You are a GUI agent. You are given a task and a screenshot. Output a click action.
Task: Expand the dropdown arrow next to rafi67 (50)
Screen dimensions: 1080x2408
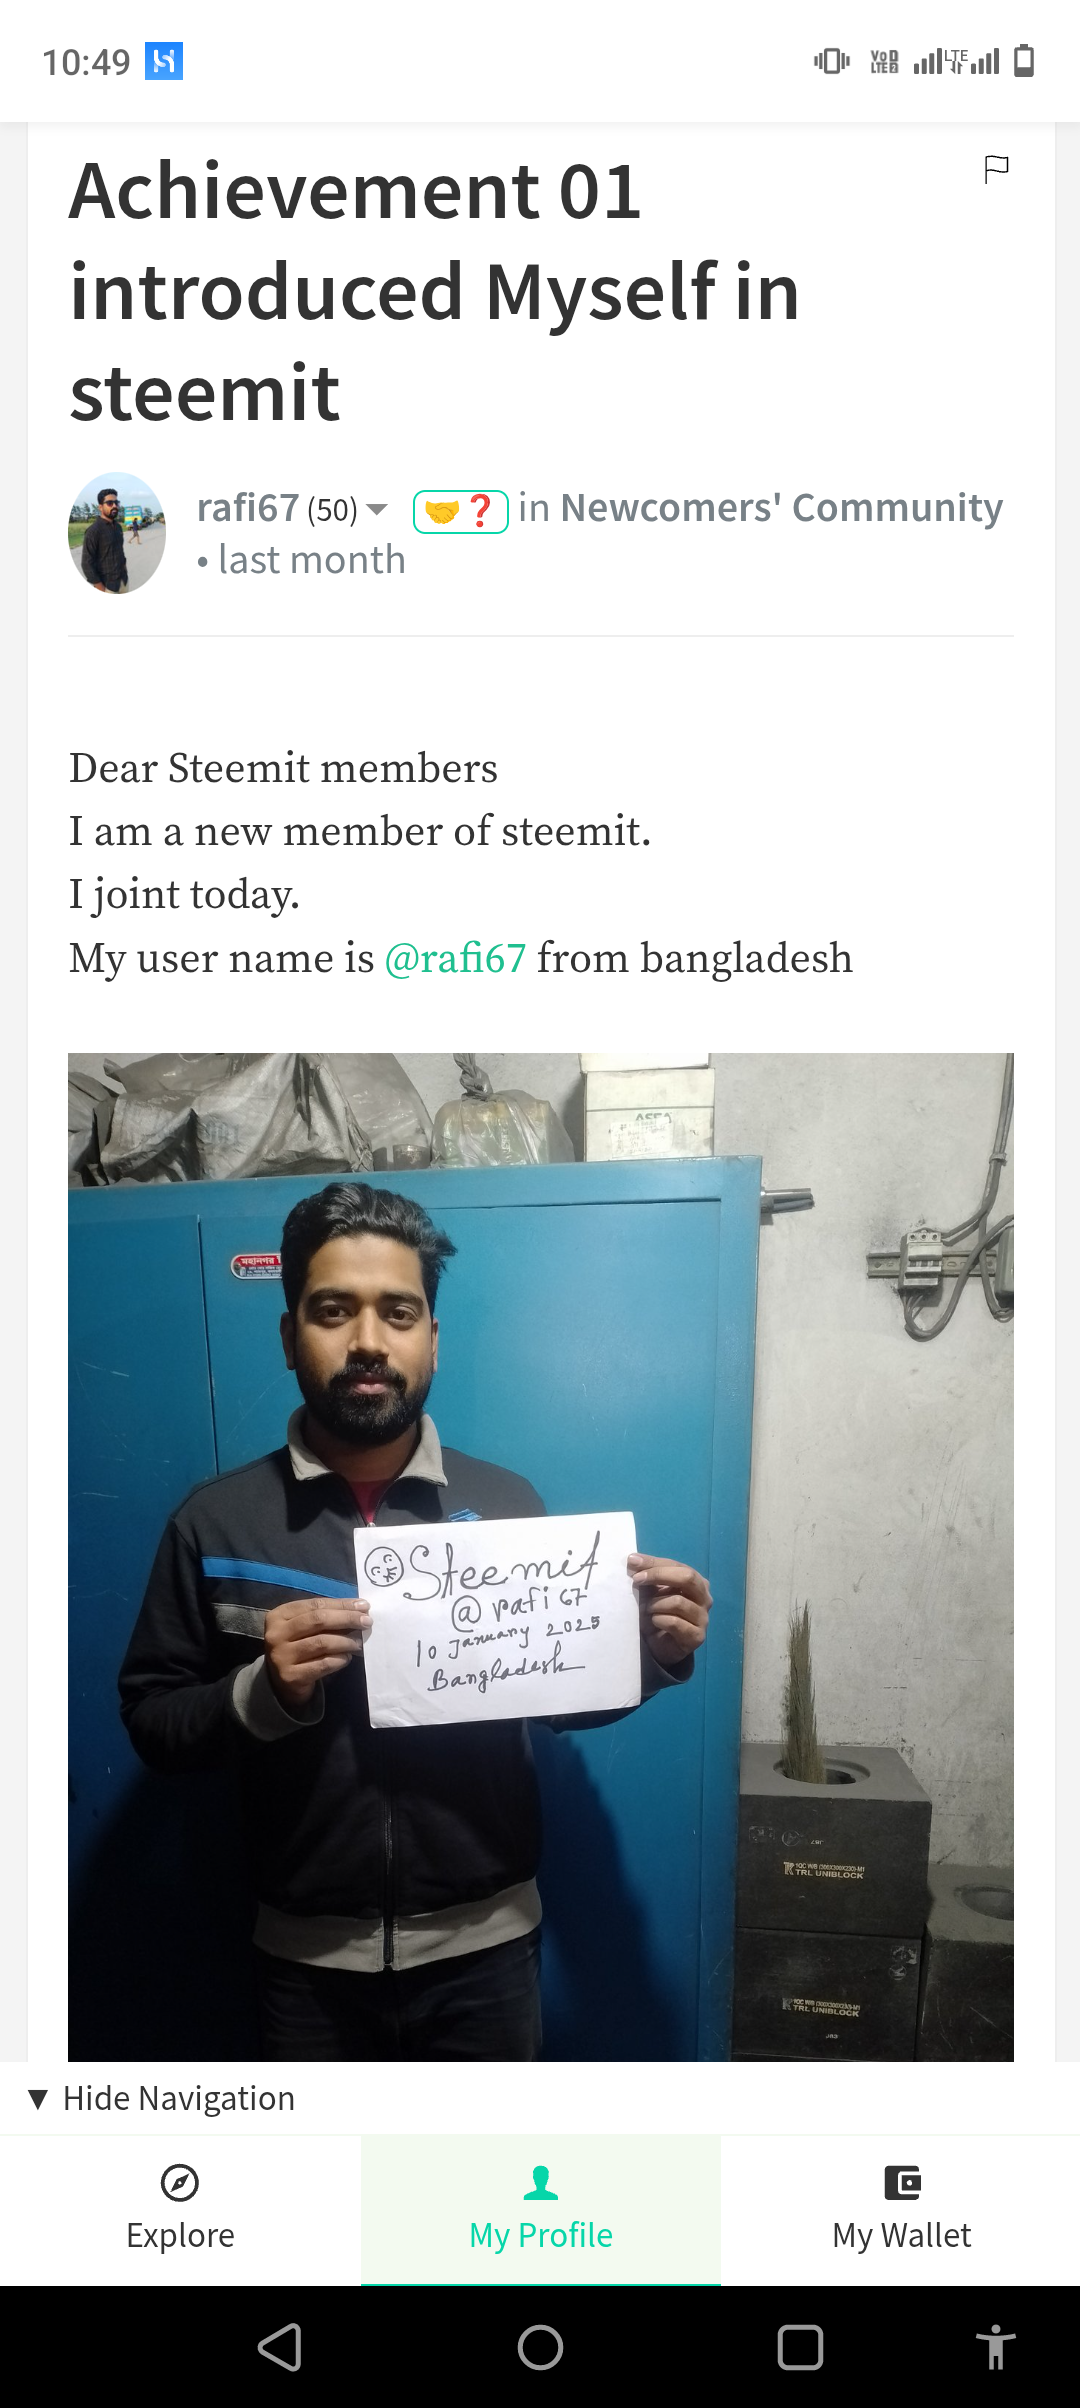point(377,510)
